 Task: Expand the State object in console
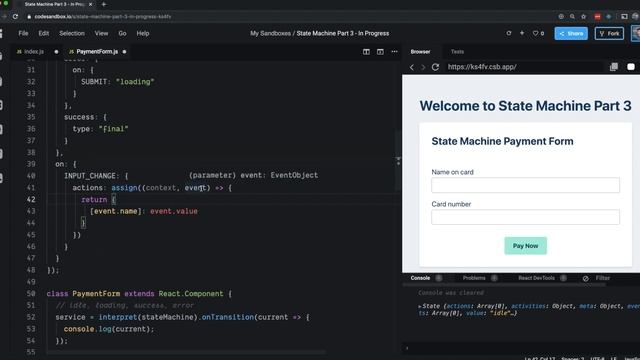click(x=420, y=306)
